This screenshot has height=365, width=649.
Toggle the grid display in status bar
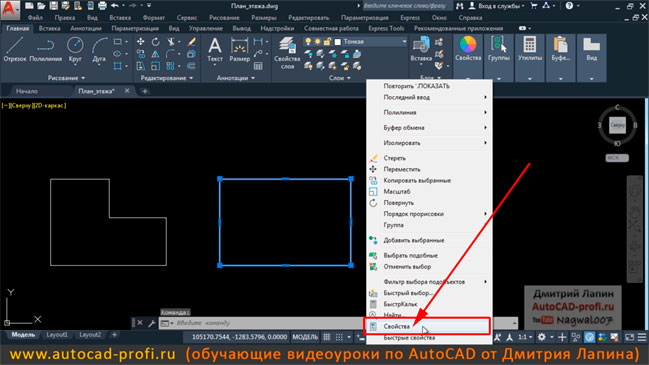[327, 337]
